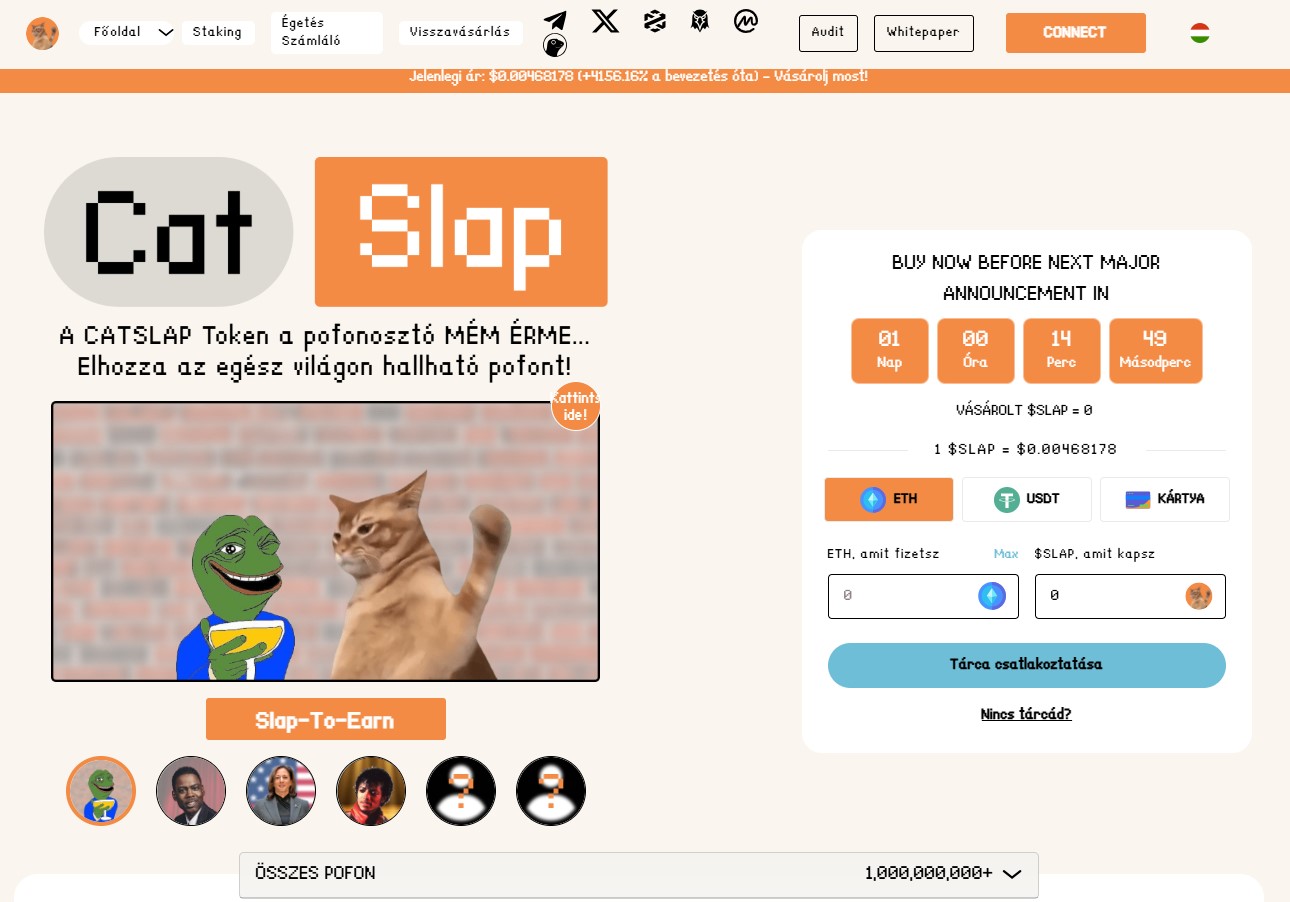Open the Hungarian flag language selector

coord(1200,33)
